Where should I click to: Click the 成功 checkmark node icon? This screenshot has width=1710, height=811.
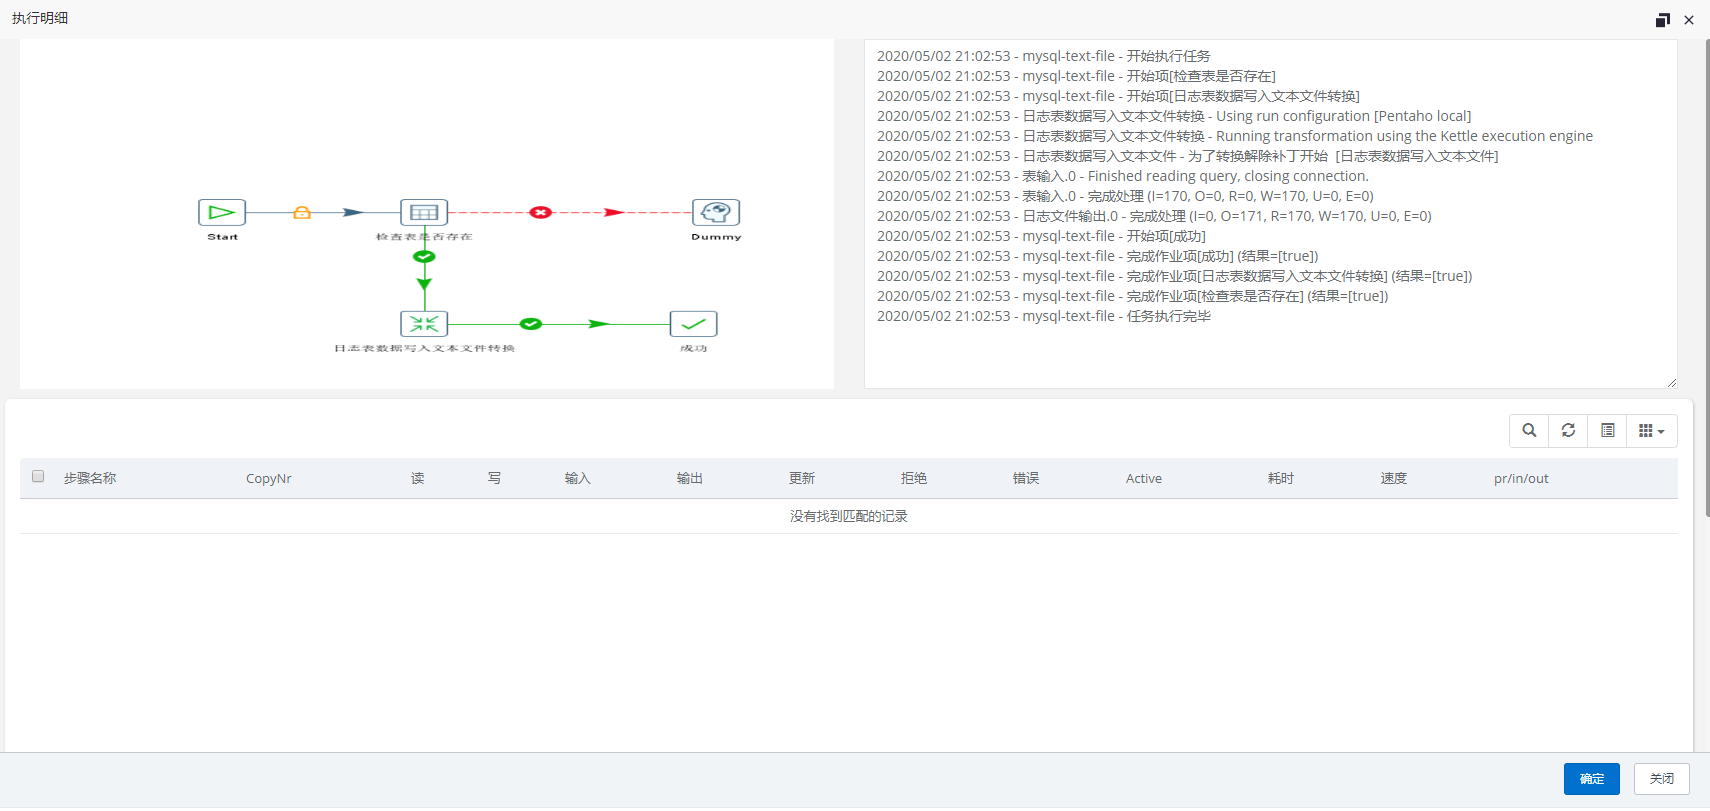693,324
